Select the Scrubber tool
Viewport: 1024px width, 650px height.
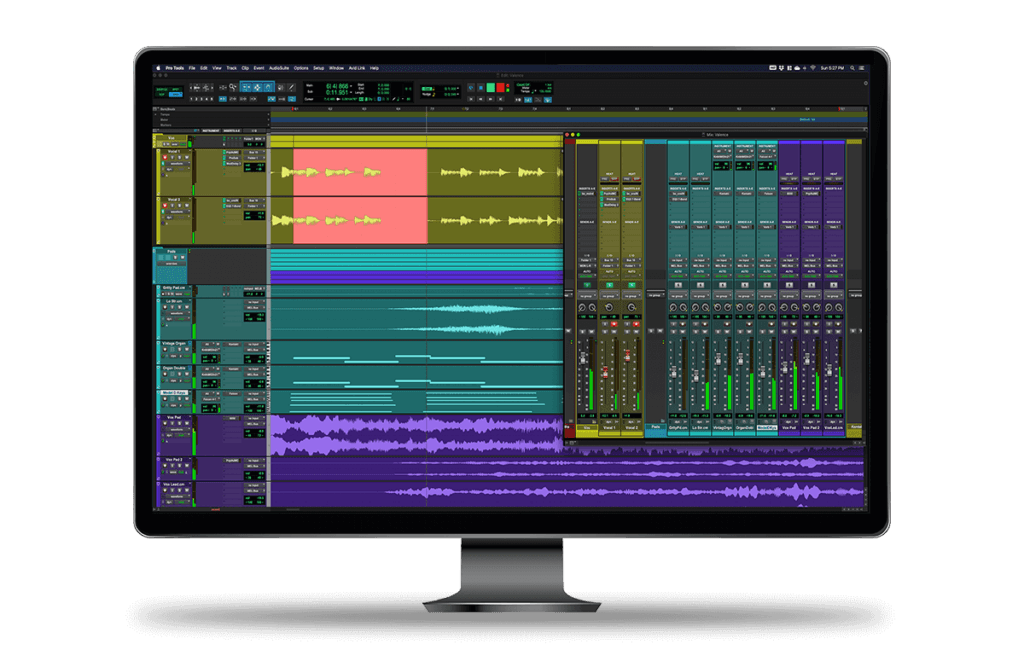coord(281,87)
